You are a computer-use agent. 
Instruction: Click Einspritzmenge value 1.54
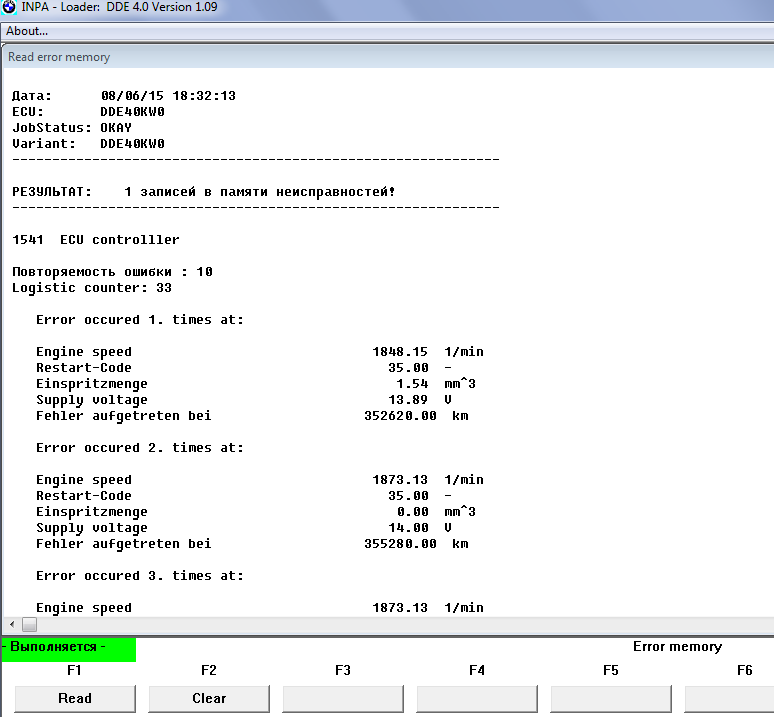(x=412, y=383)
